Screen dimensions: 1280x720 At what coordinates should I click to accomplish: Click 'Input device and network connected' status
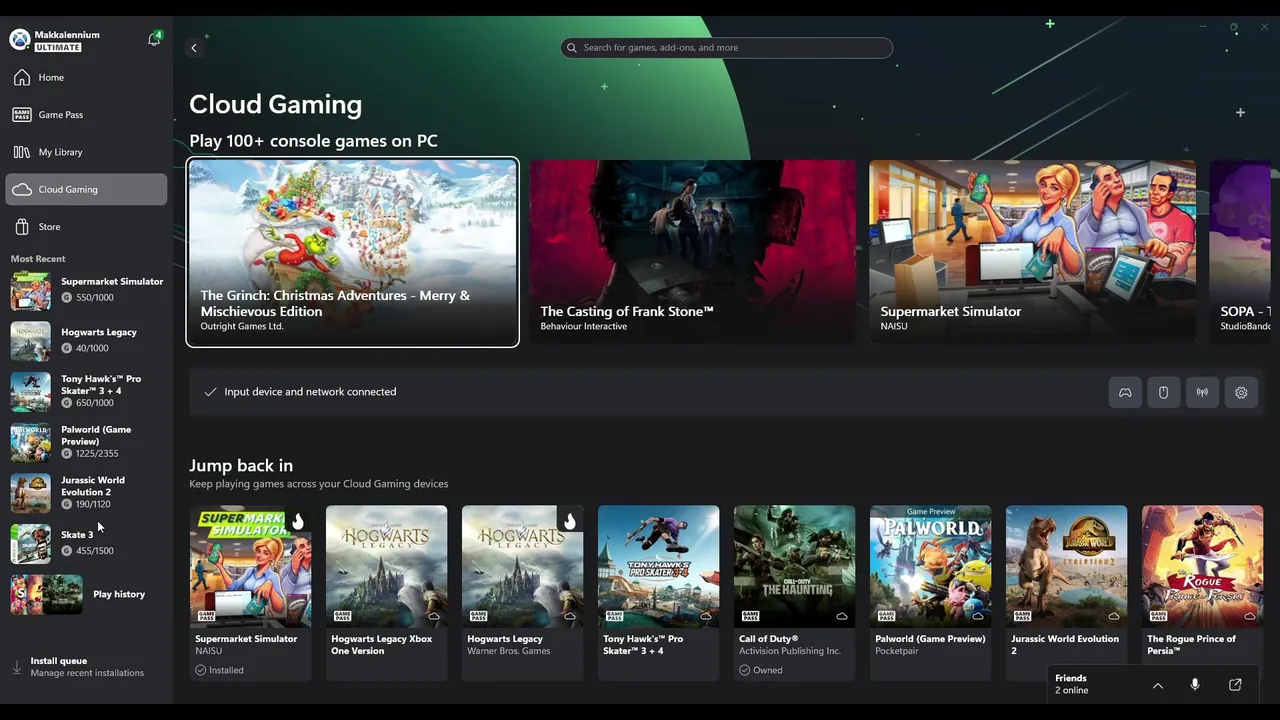point(310,392)
